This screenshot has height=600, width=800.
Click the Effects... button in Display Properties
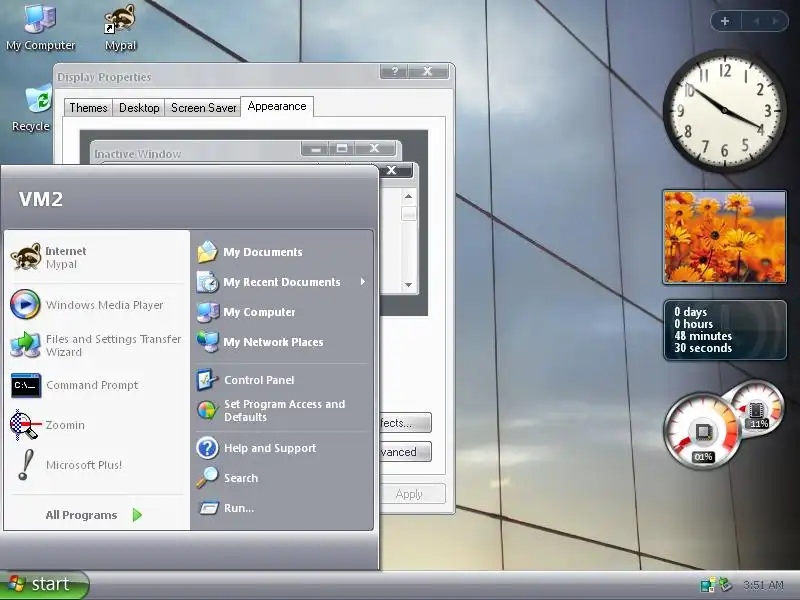click(x=406, y=423)
